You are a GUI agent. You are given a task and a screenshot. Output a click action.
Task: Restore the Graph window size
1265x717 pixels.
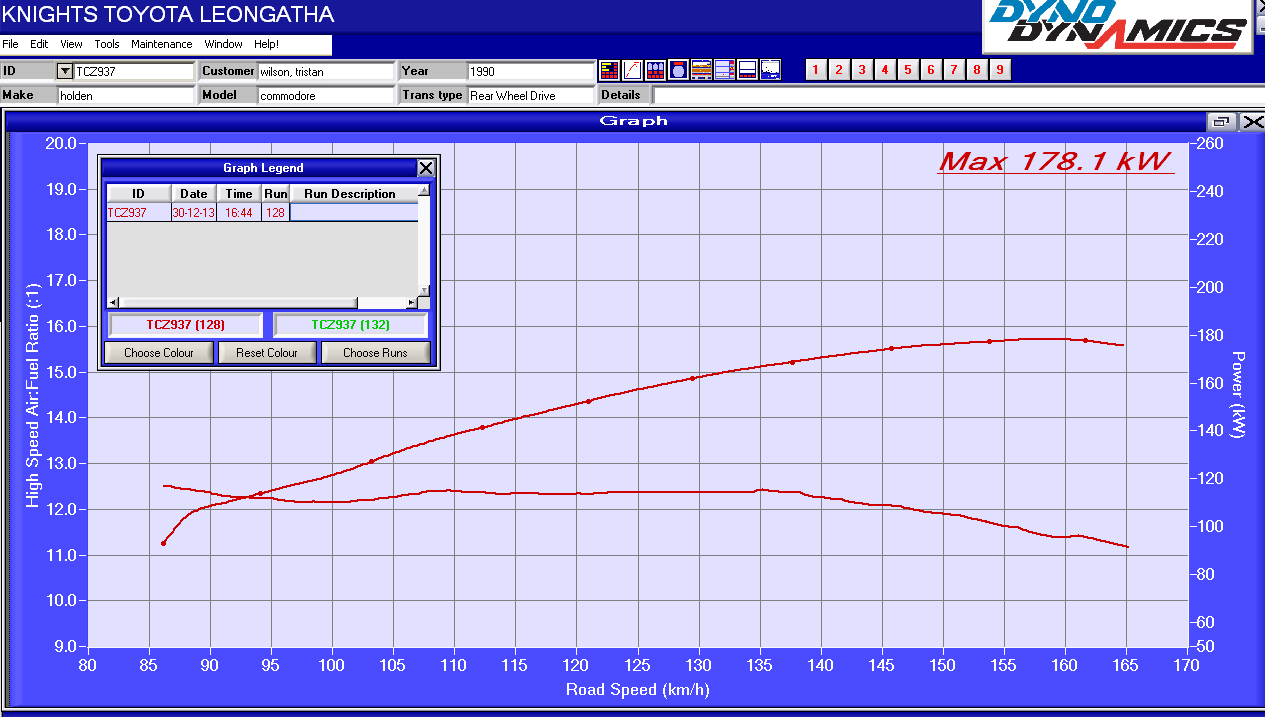1221,122
